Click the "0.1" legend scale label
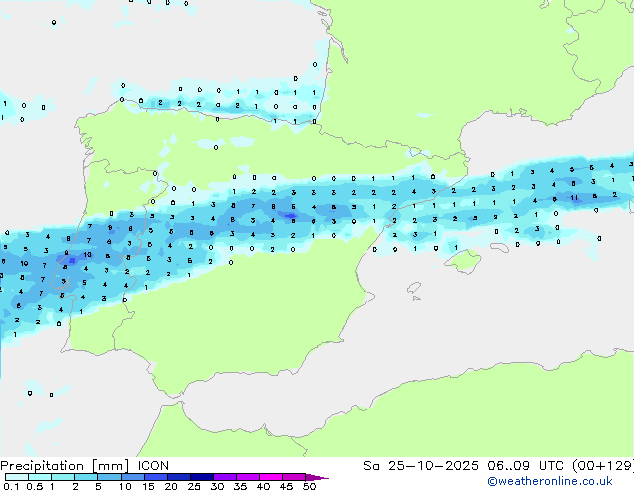This screenshot has height=490, width=634. point(11,486)
